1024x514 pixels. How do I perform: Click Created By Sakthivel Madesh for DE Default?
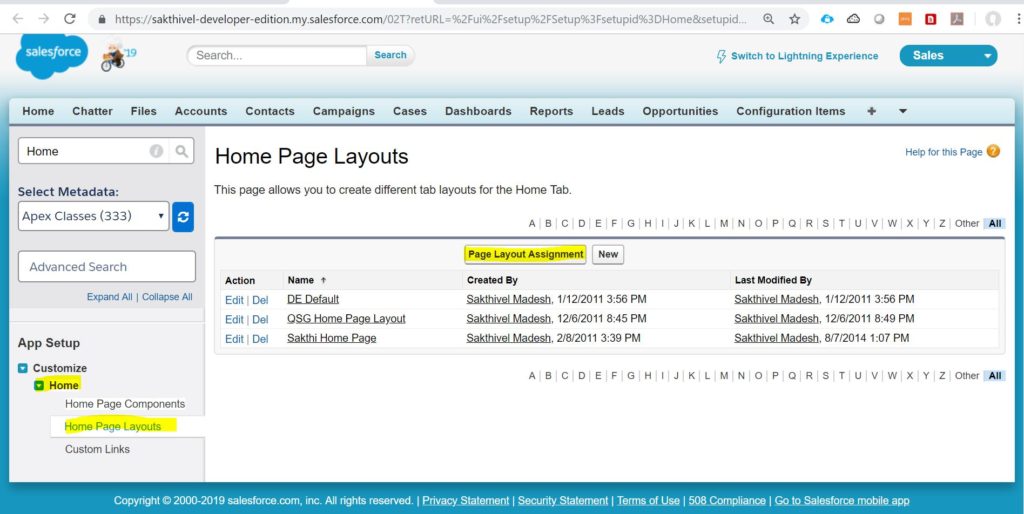(x=508, y=299)
